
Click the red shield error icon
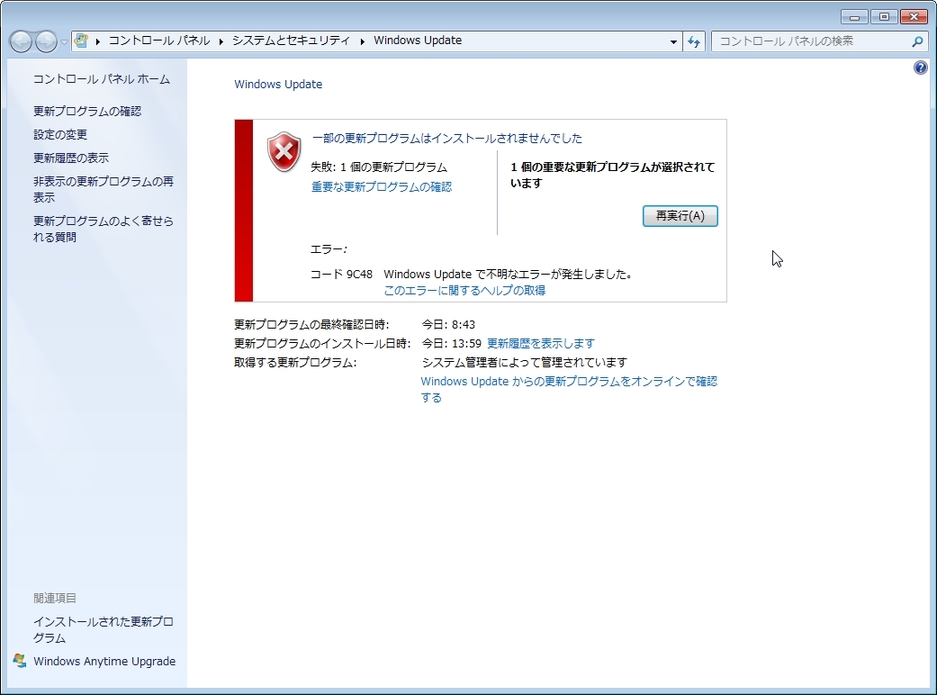[284, 151]
